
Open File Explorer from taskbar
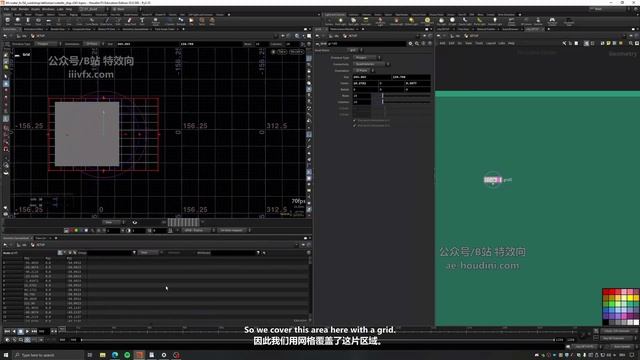click(102, 355)
